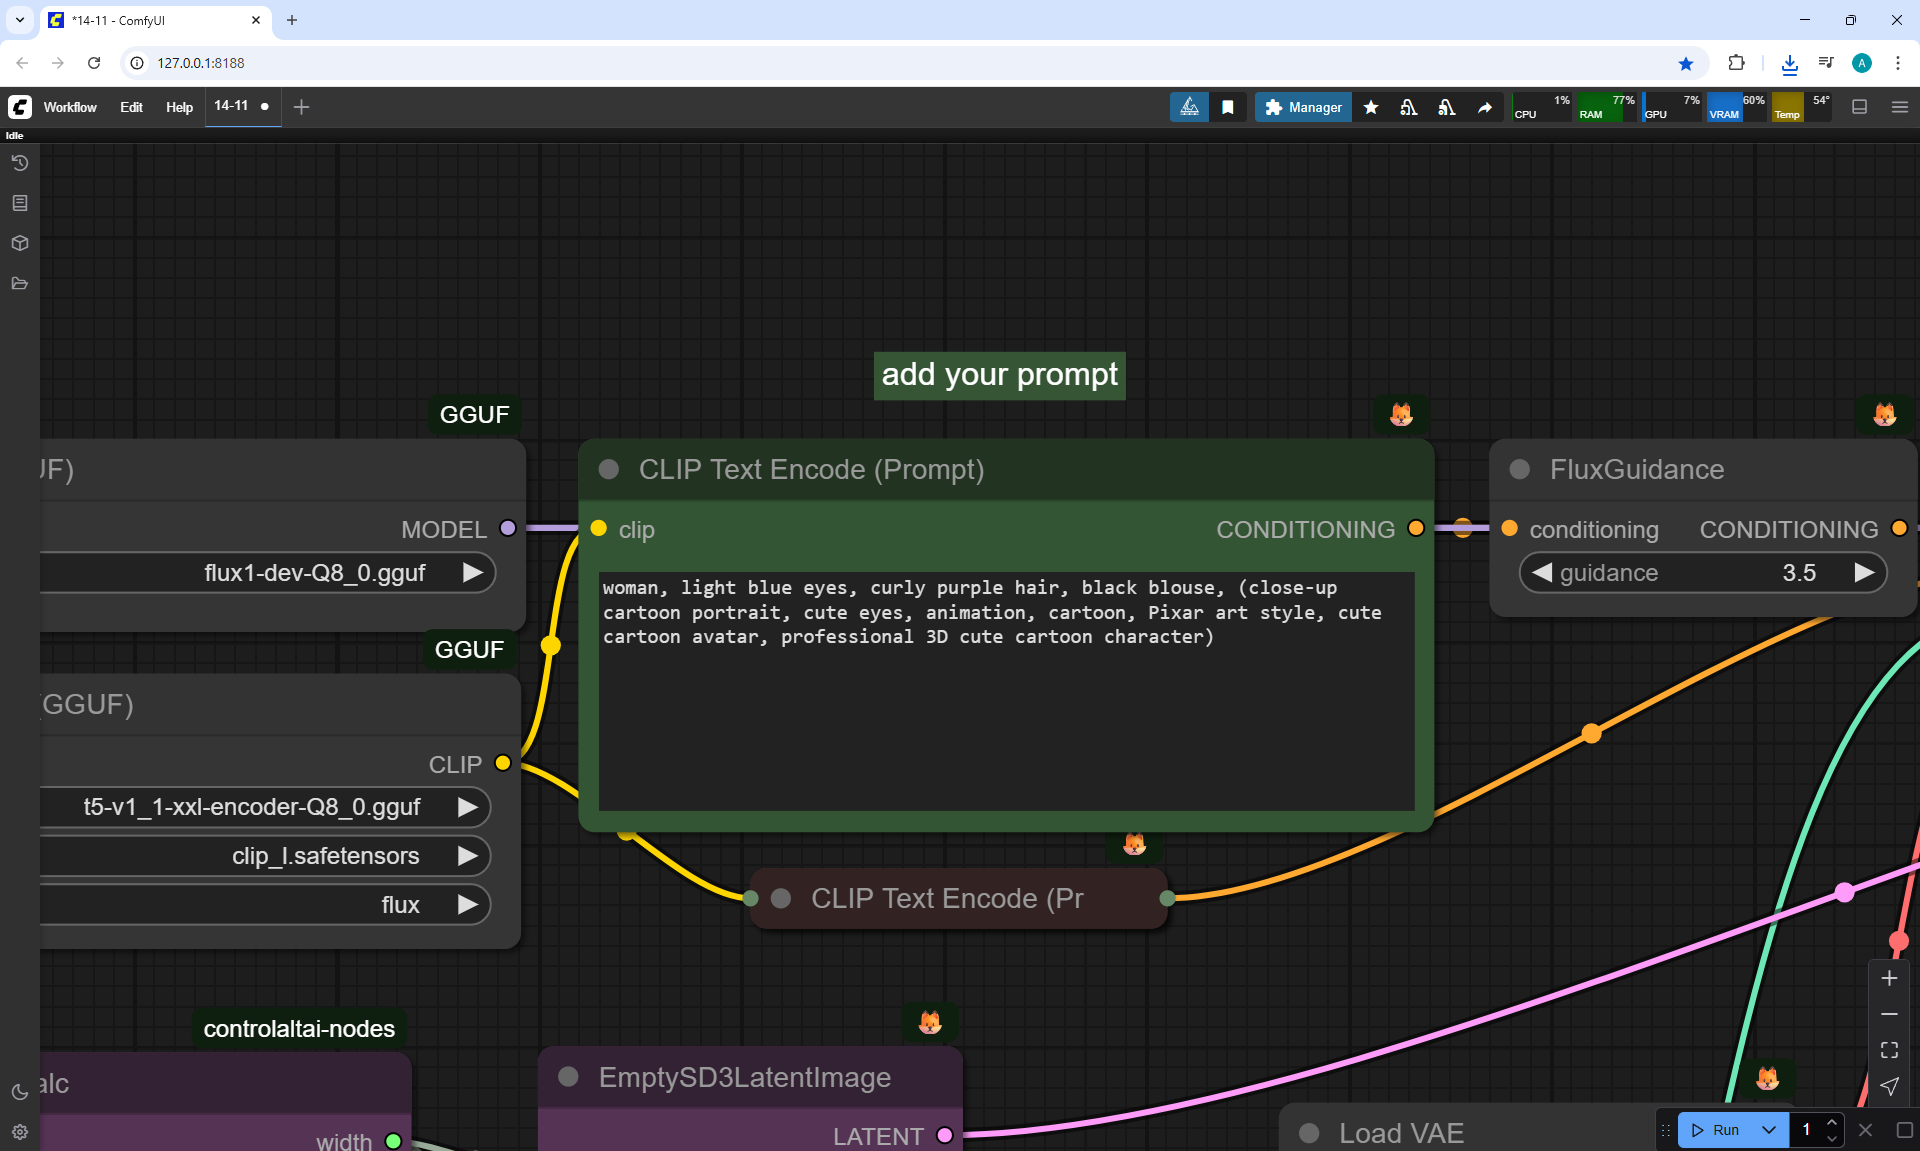Collapse the CLIP Text Encode (Prompt) node dot
The height and width of the screenshot is (1151, 1920).
click(x=608, y=469)
